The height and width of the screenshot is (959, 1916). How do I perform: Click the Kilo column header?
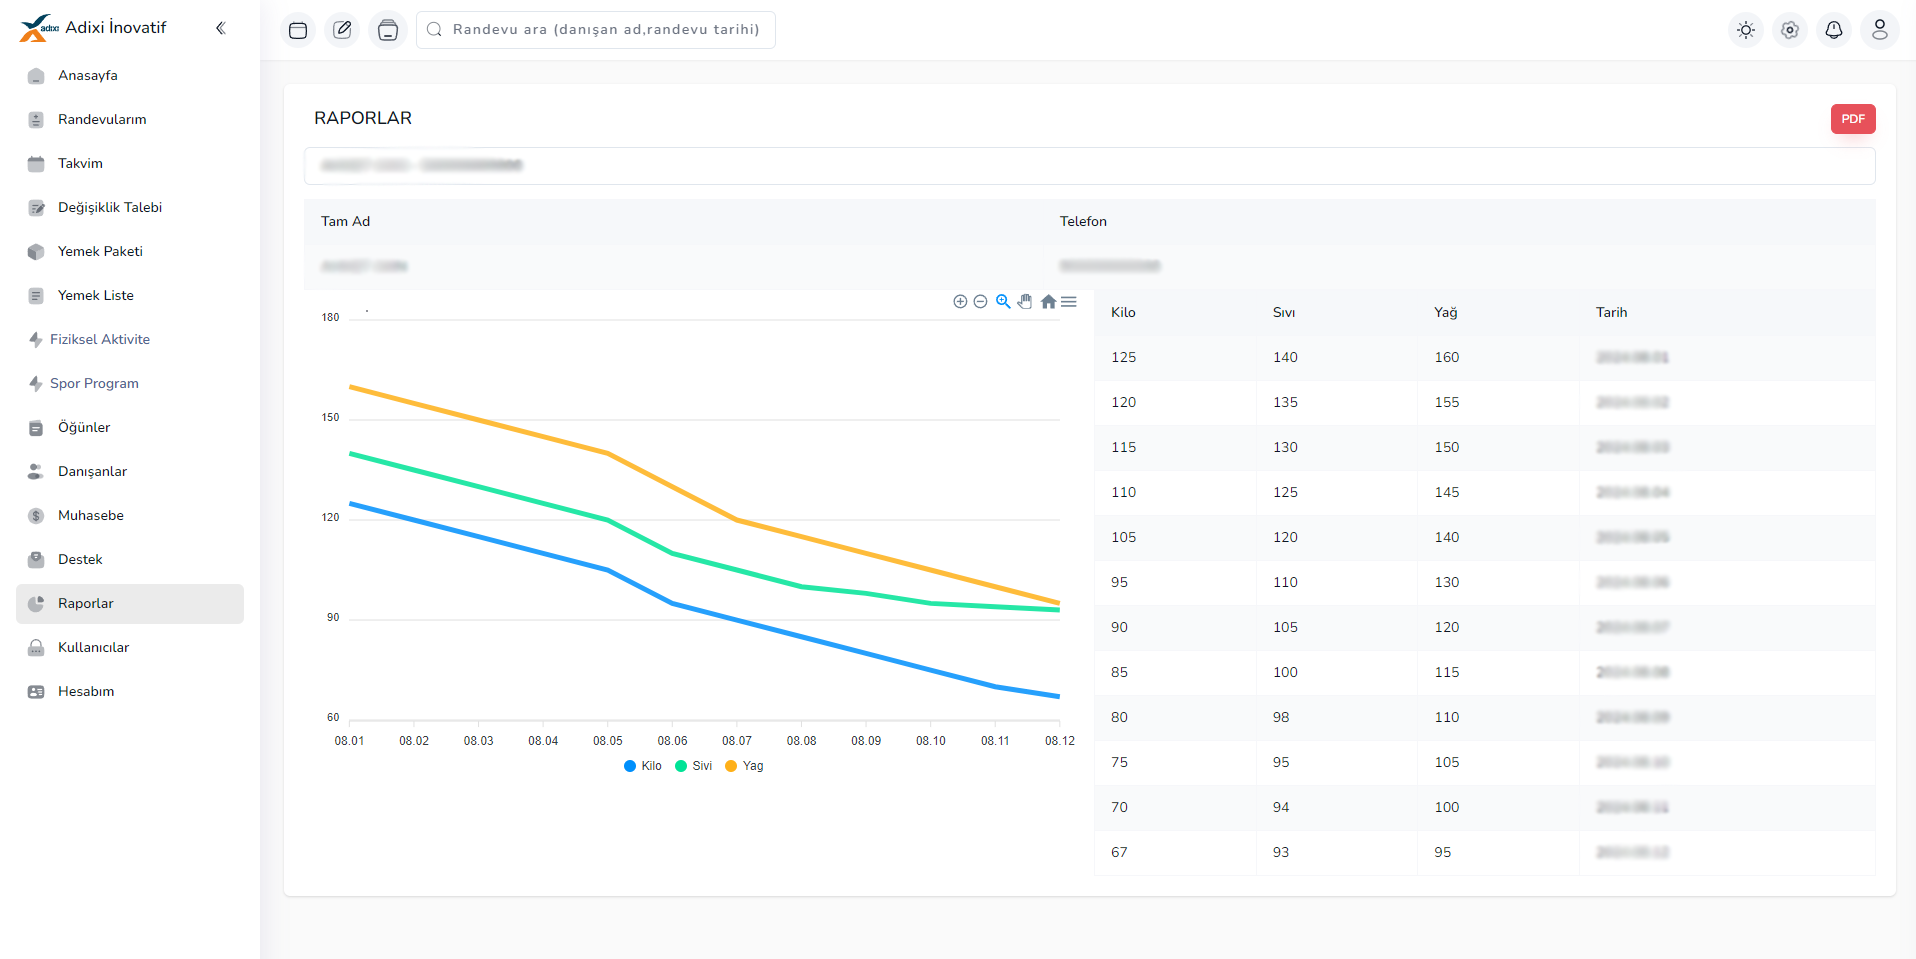click(1123, 313)
